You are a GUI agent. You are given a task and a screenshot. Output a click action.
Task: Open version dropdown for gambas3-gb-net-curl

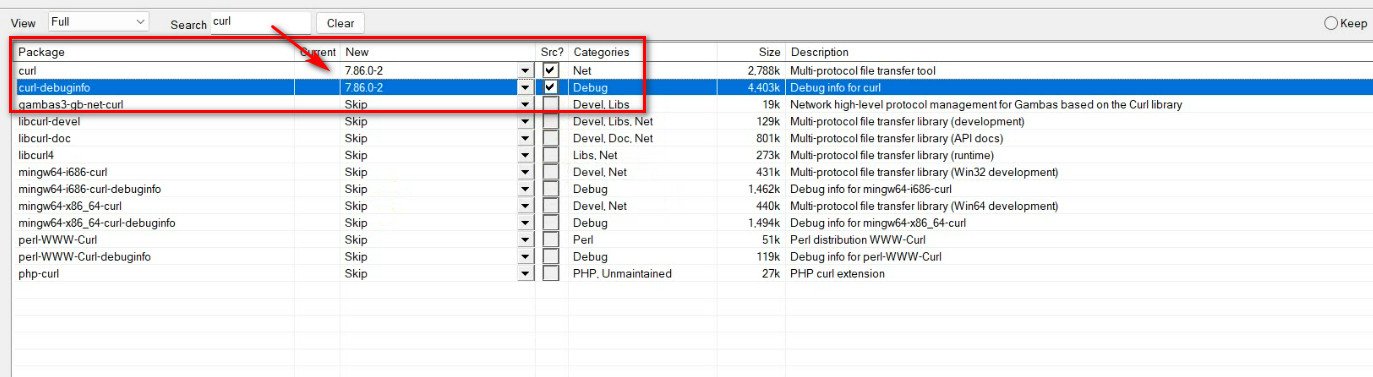click(x=525, y=105)
